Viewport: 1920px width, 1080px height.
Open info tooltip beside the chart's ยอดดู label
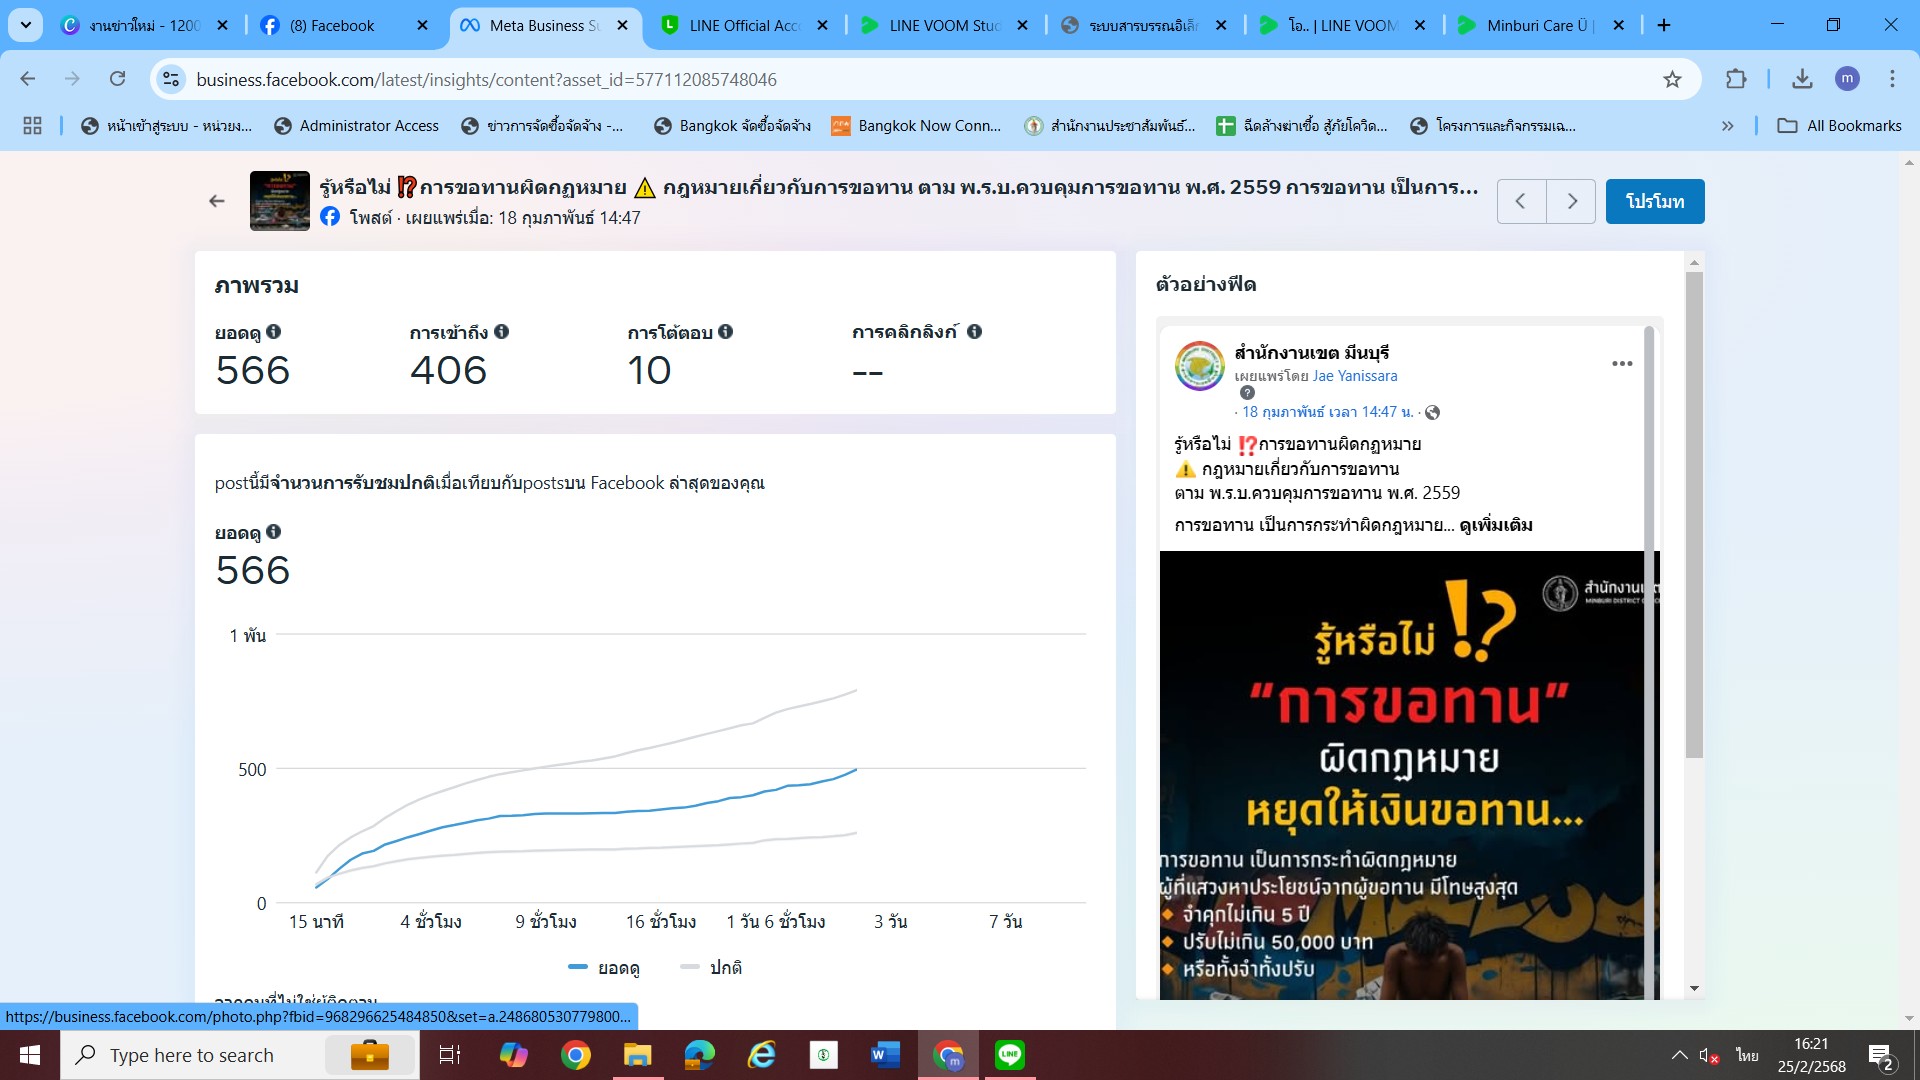(x=274, y=532)
